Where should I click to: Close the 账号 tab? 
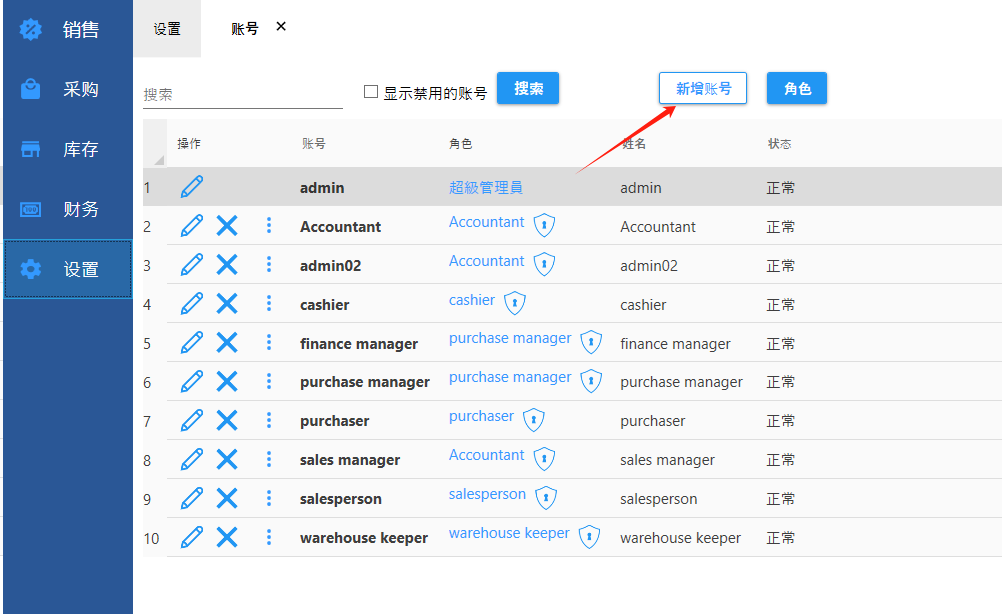tap(281, 27)
